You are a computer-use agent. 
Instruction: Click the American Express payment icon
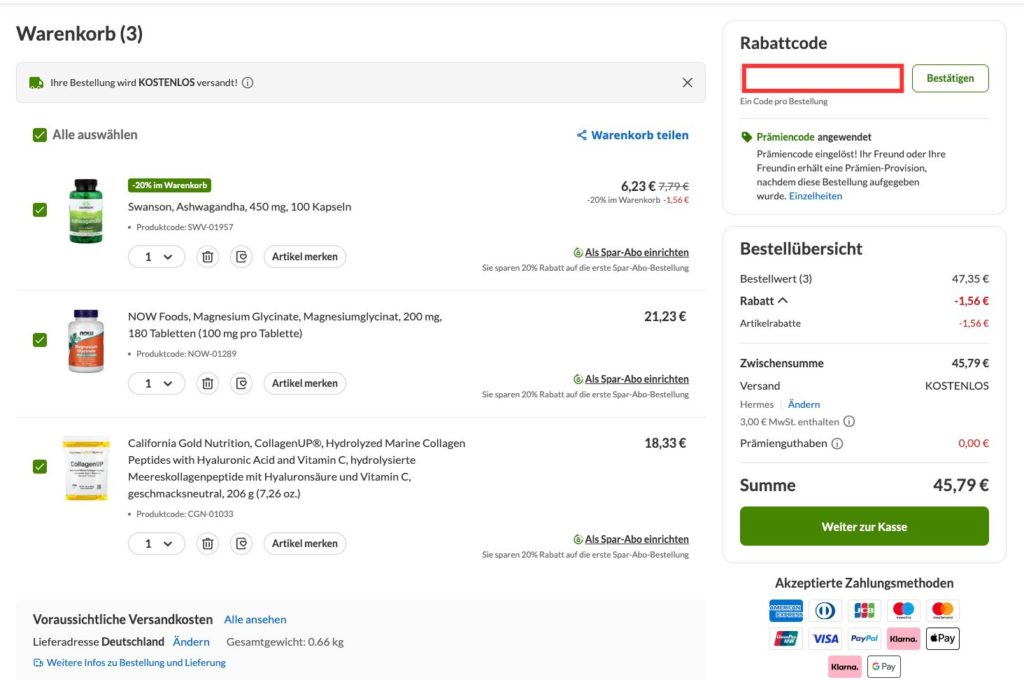coord(786,610)
